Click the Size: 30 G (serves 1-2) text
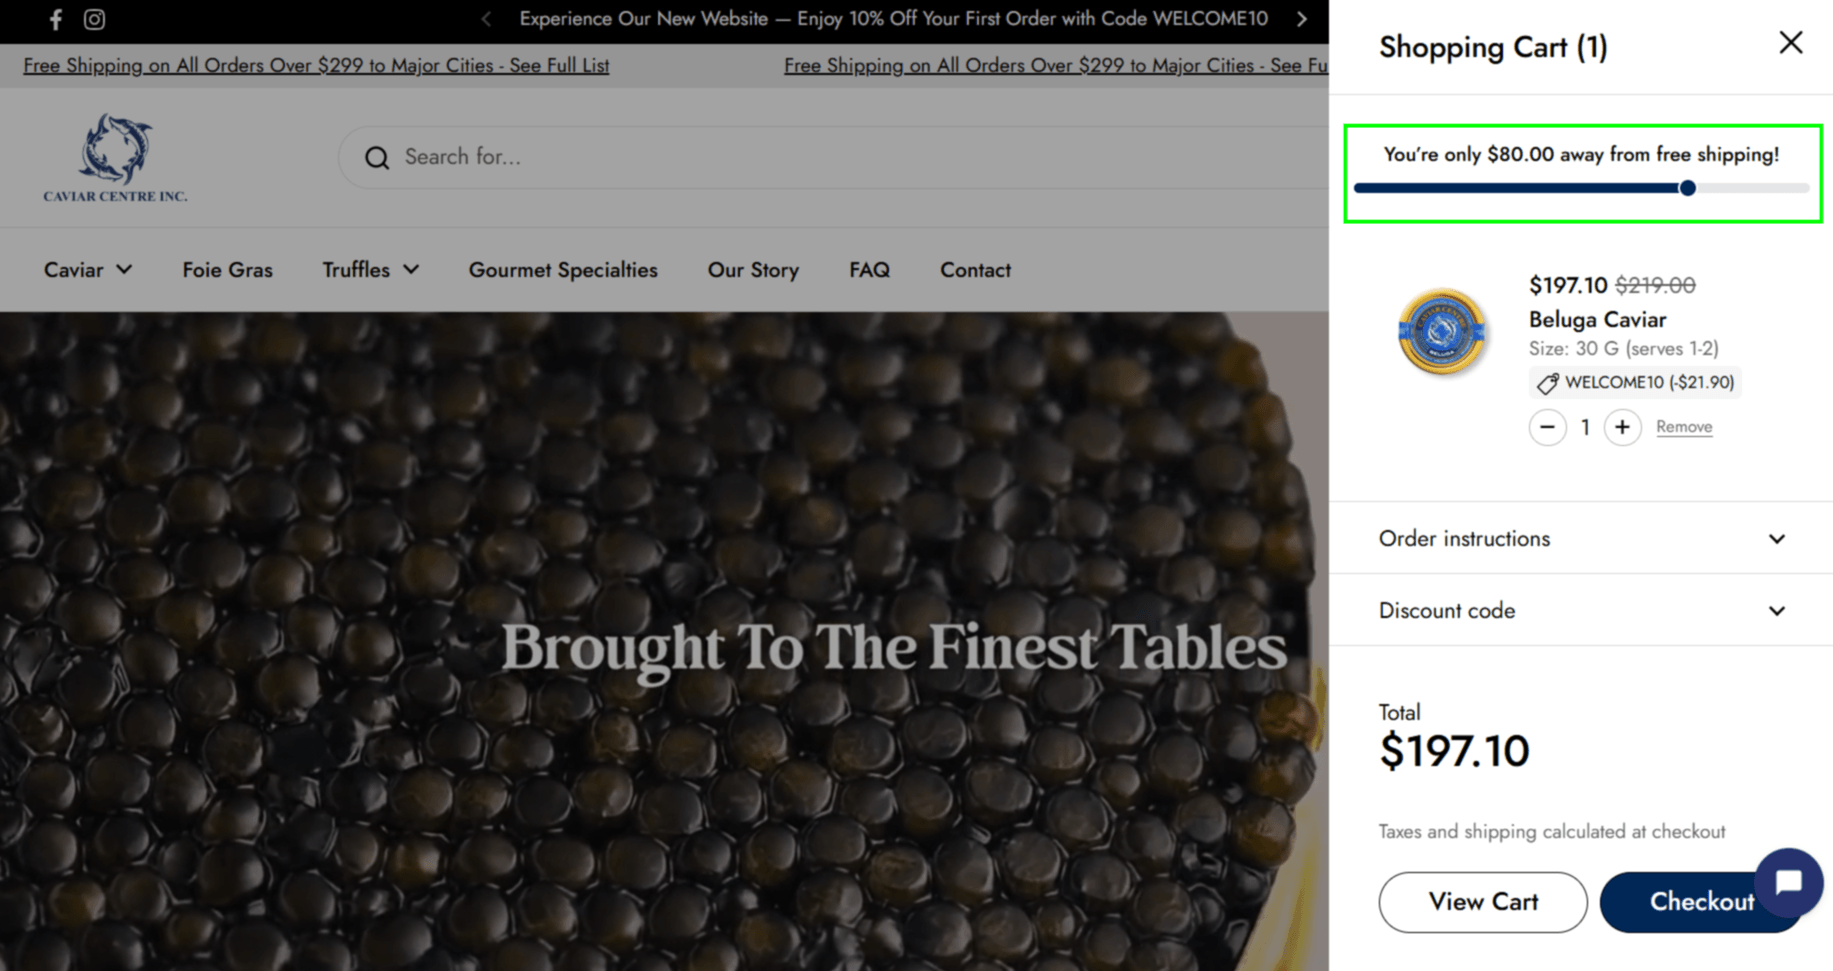 1623,349
